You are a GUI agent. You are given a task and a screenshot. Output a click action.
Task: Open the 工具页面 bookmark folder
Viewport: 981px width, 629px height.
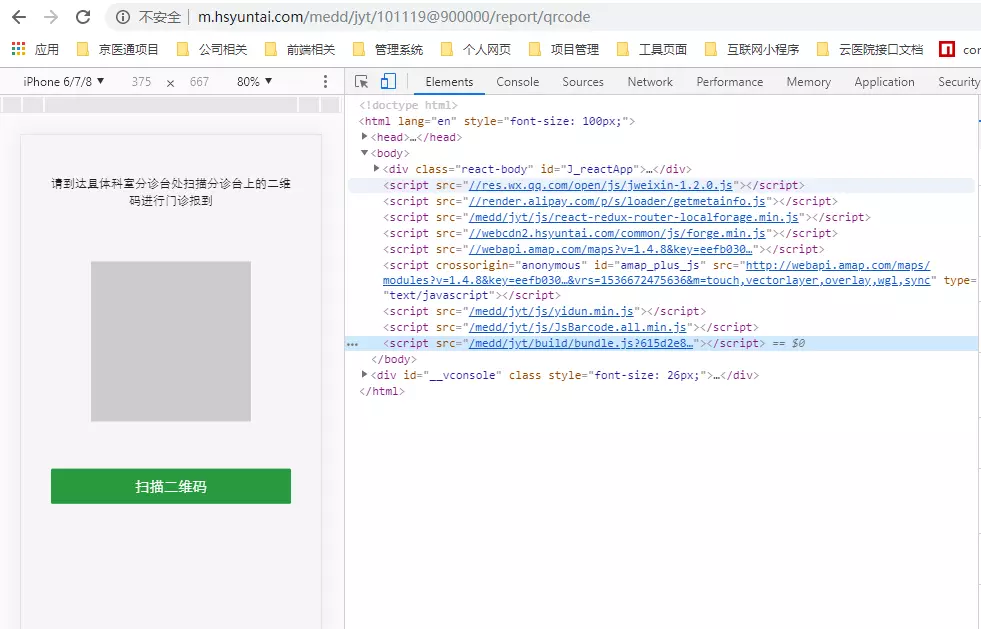point(652,49)
